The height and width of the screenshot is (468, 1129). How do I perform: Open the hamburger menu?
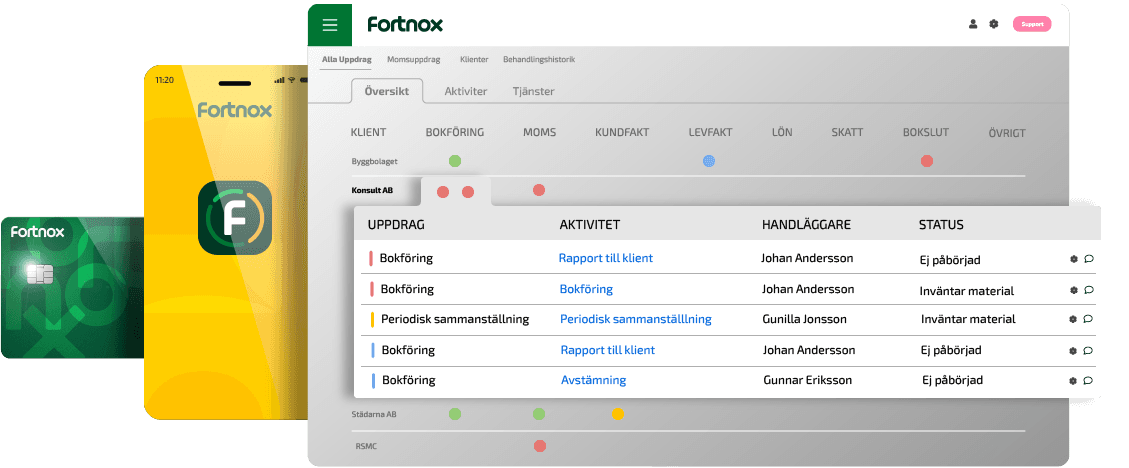(x=330, y=24)
